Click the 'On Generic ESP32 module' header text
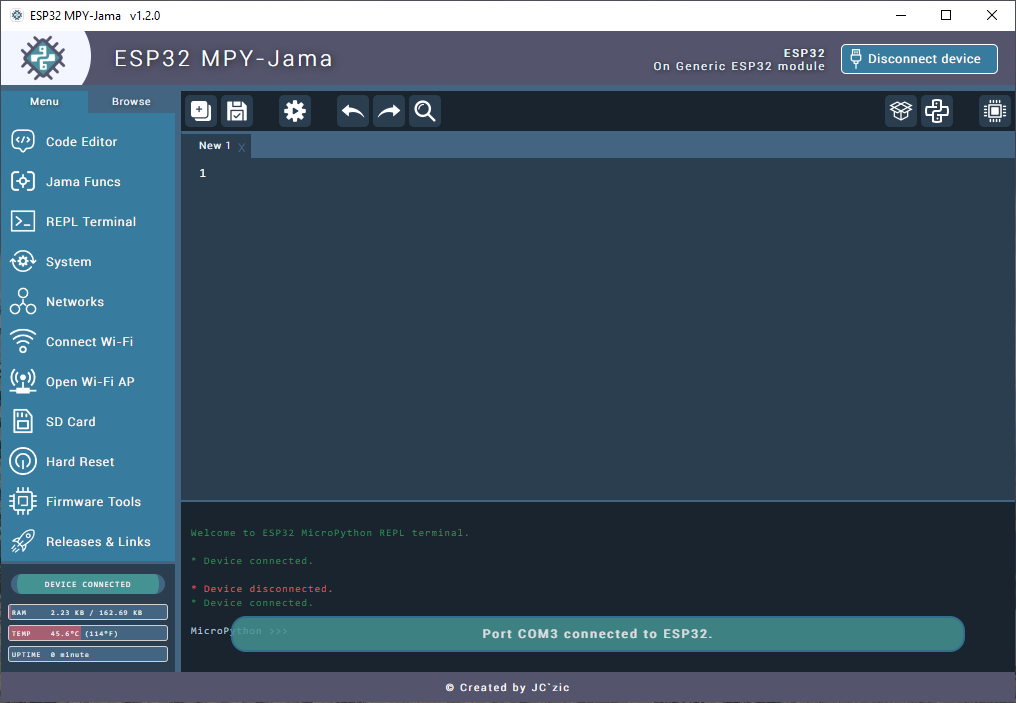The height and width of the screenshot is (703, 1016). (x=739, y=66)
